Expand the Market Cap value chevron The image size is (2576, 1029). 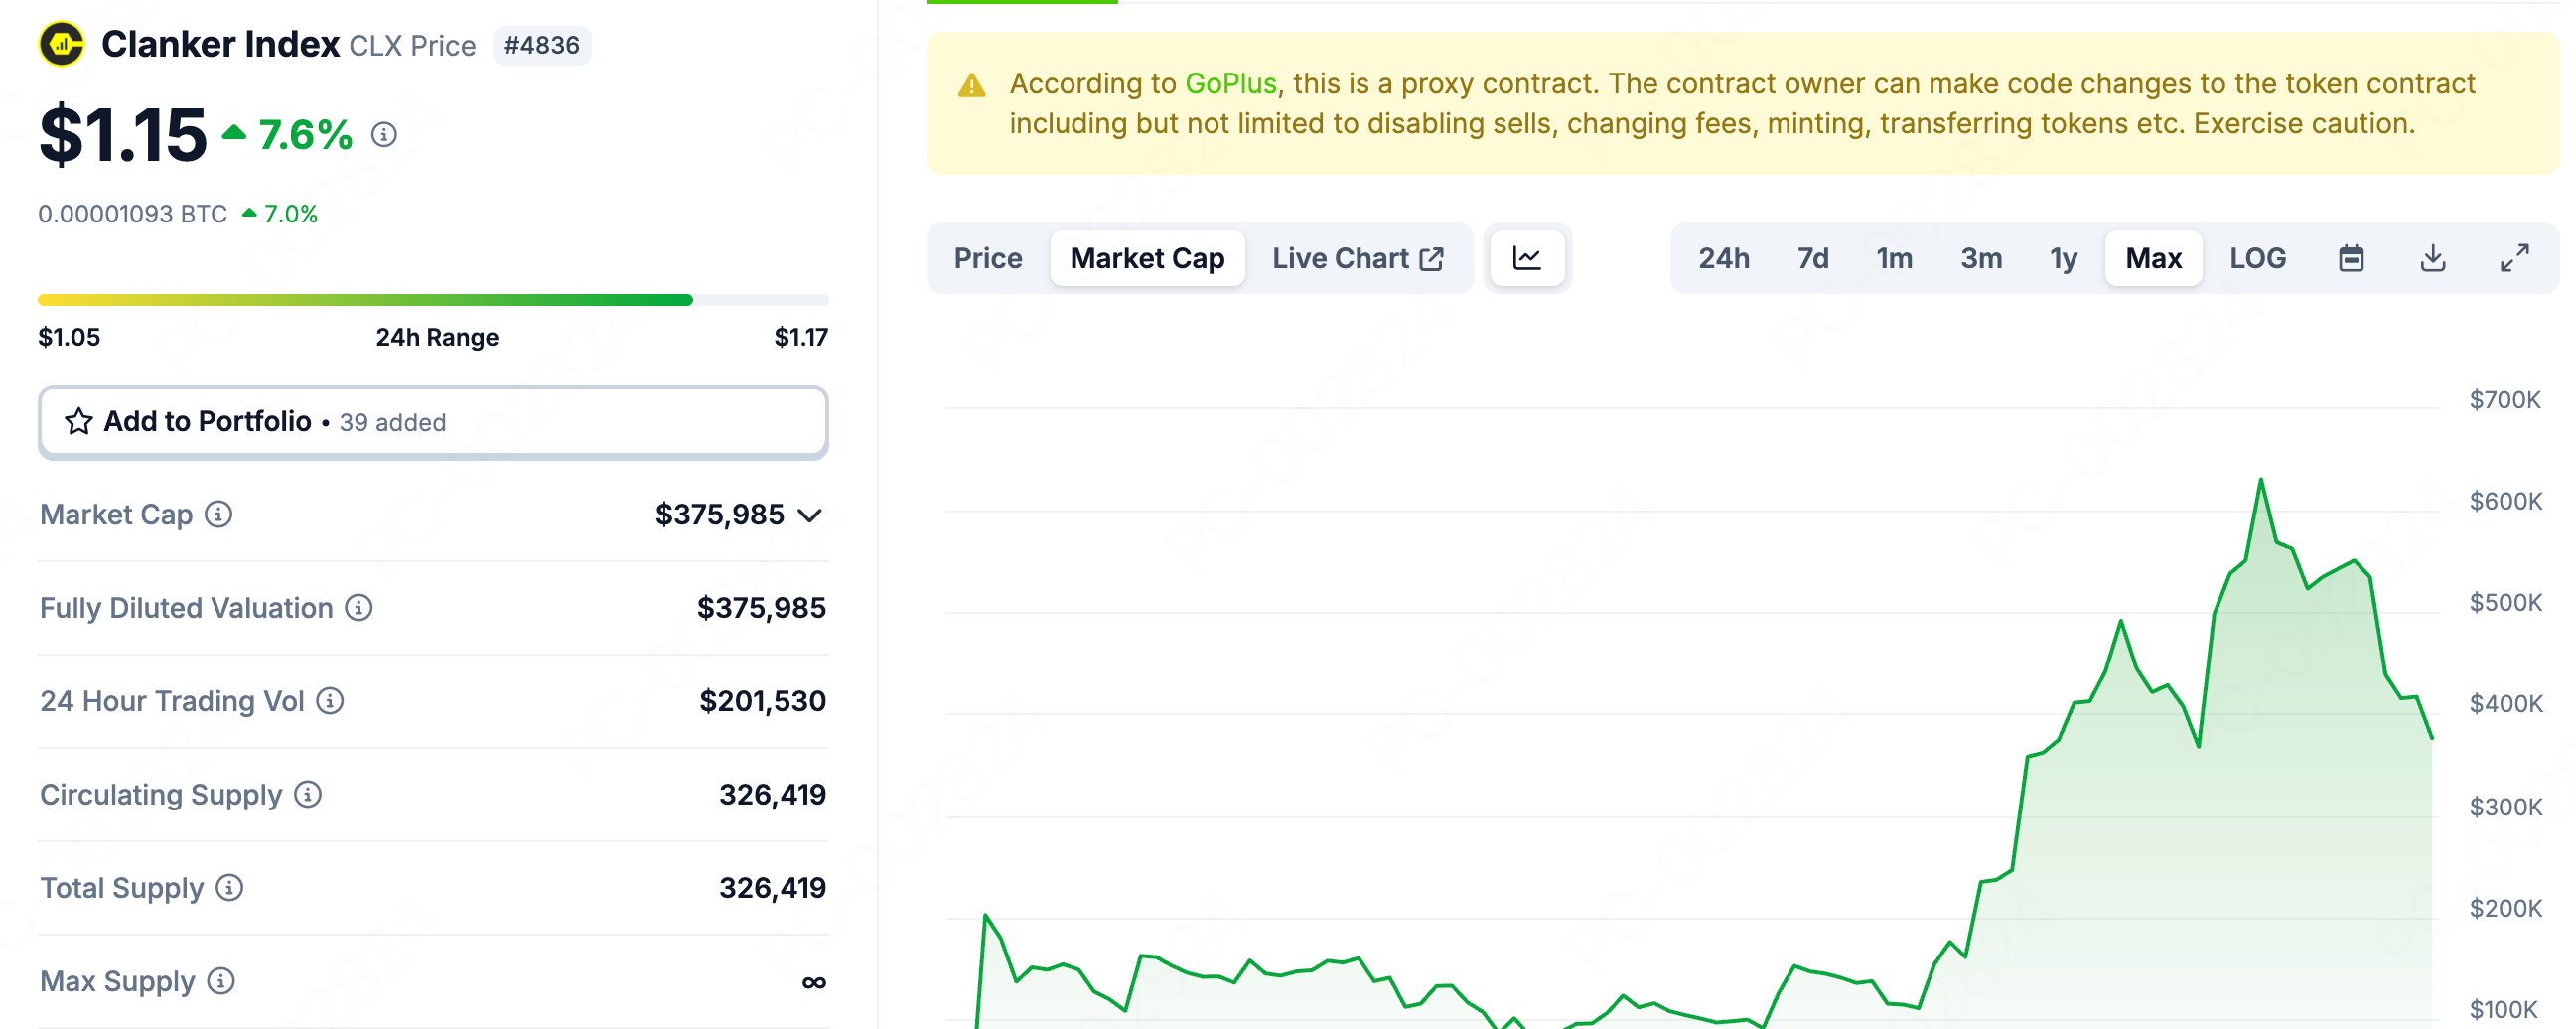(x=810, y=515)
